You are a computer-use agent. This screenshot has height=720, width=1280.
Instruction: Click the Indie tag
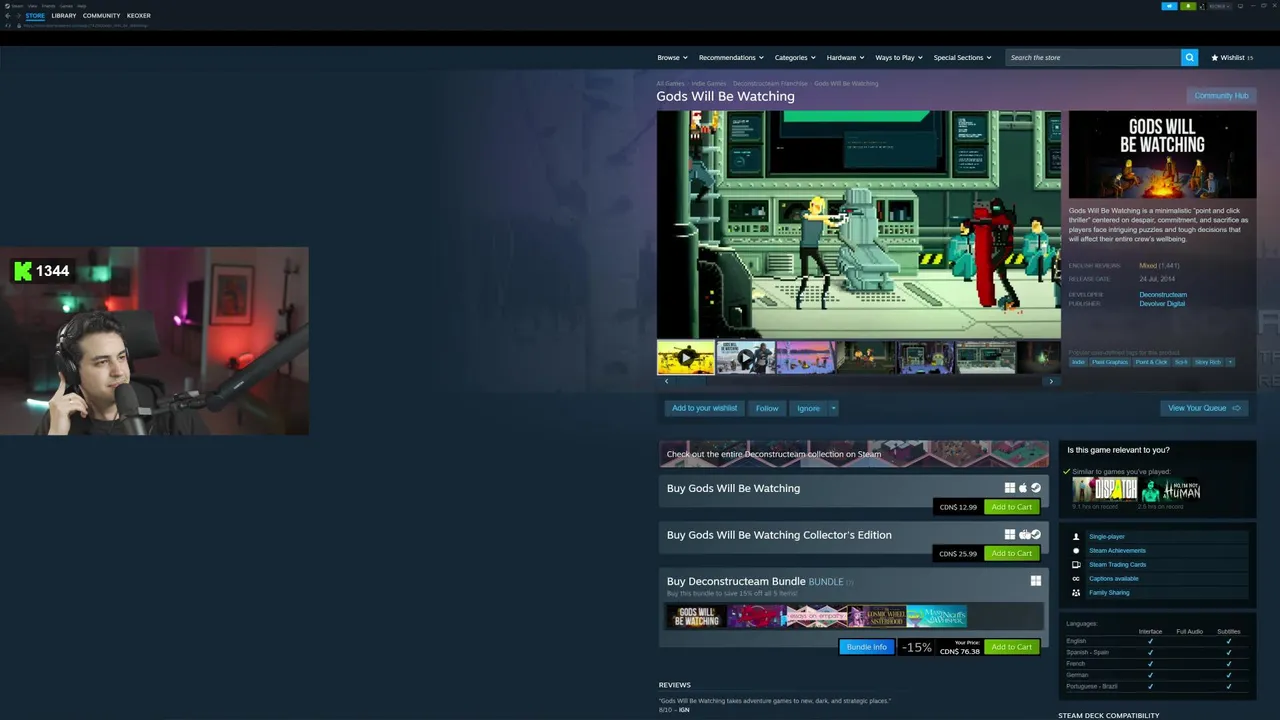(x=1078, y=362)
